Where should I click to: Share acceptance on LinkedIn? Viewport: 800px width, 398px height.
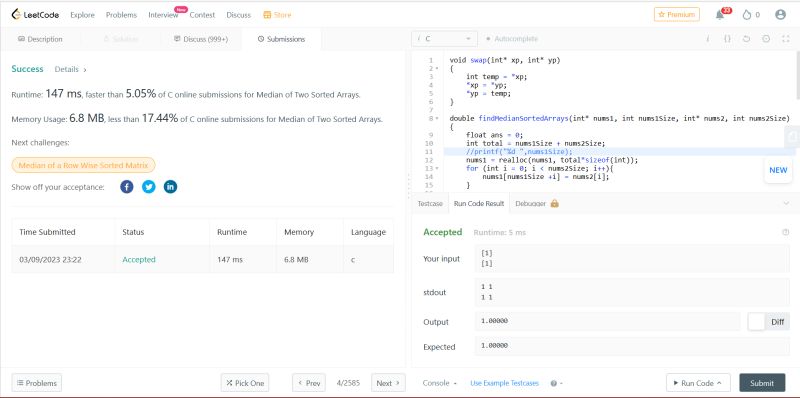point(170,187)
